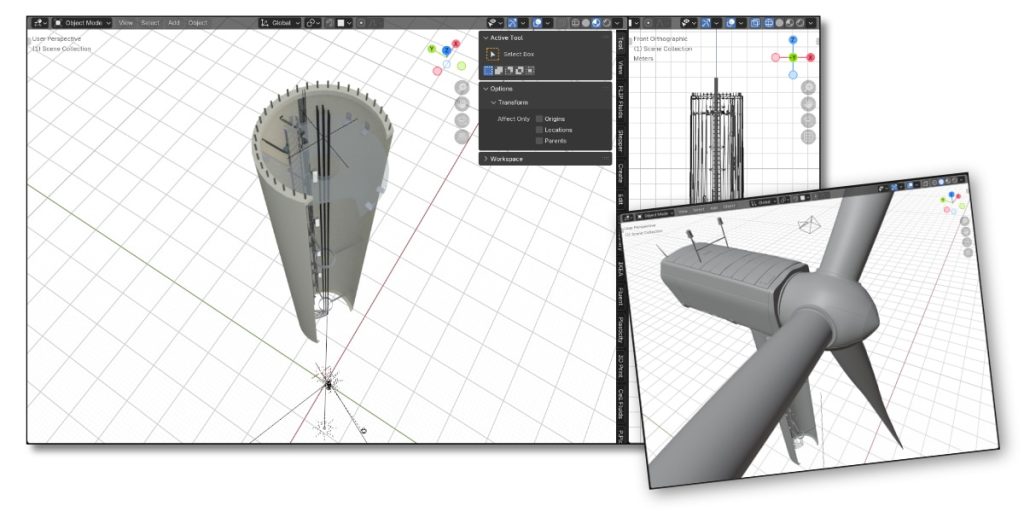1024x512 pixels.
Task: Switch main viewport to Rendered shading
Action: pyautogui.click(x=607, y=23)
